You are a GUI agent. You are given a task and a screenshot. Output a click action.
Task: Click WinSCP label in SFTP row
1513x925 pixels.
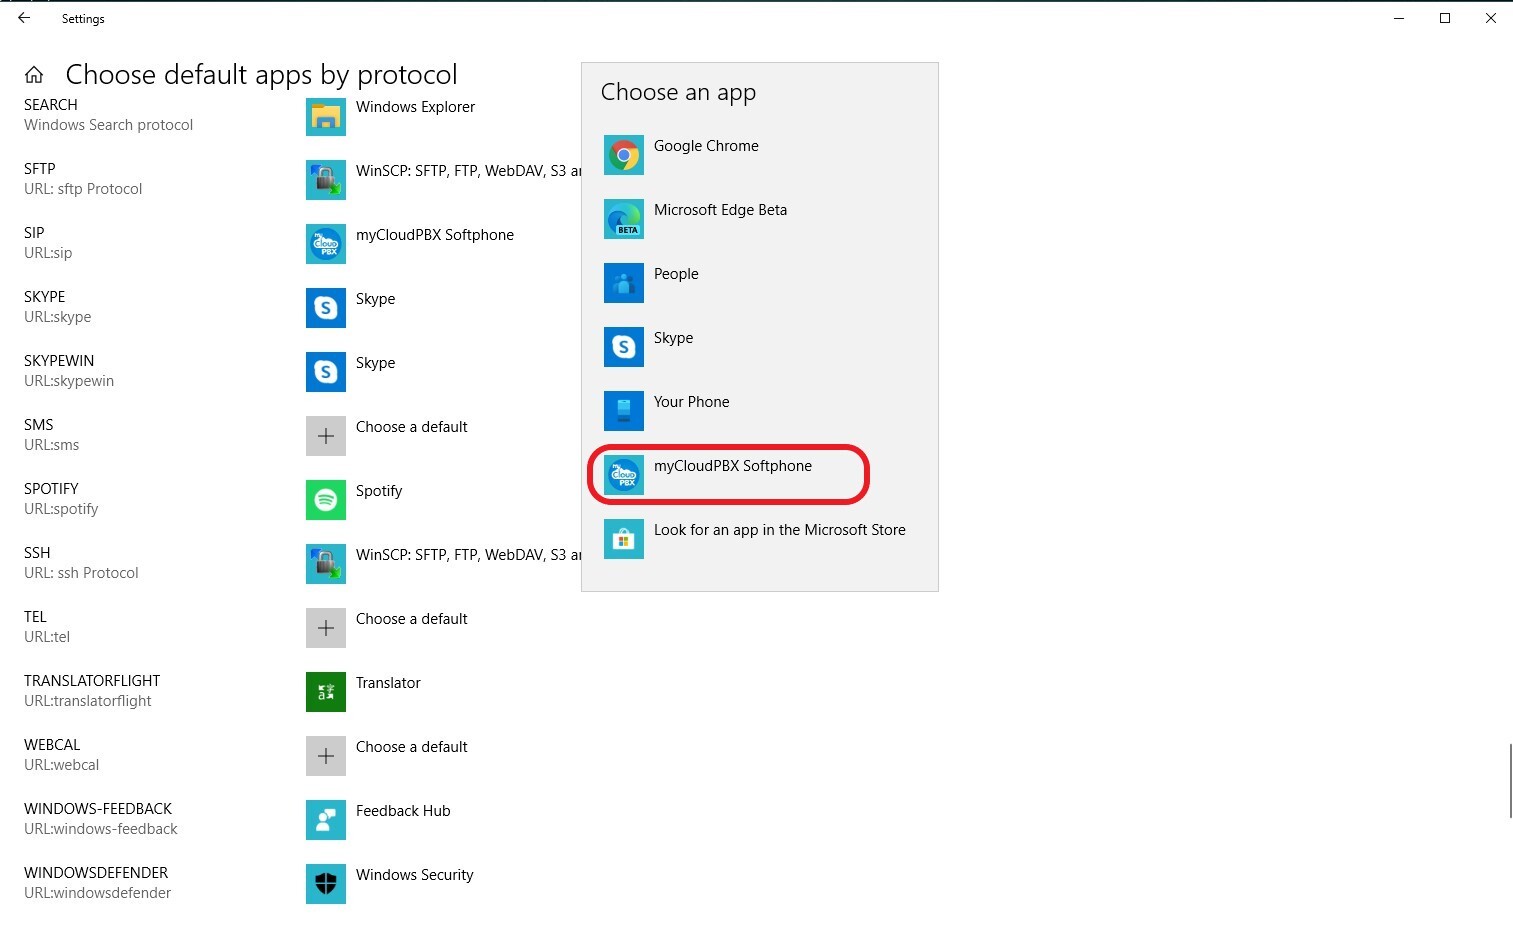468,171
